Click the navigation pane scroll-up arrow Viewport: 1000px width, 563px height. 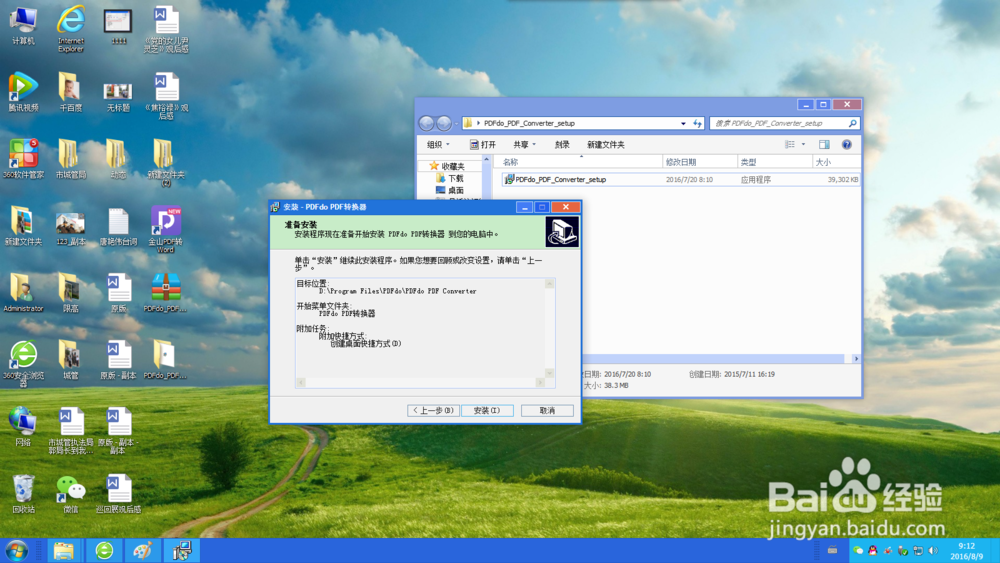tap(487, 159)
